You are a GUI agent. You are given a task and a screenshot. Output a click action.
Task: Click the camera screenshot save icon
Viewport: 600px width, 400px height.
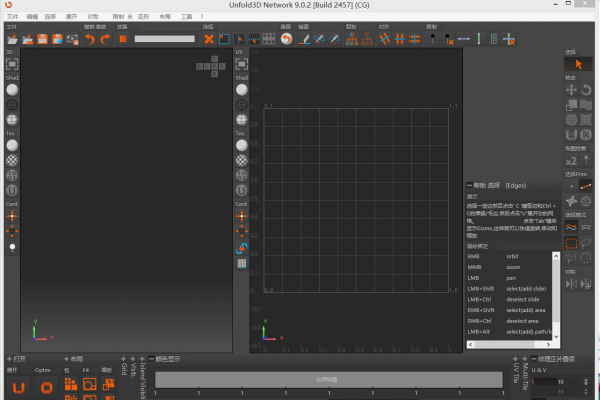(72, 39)
